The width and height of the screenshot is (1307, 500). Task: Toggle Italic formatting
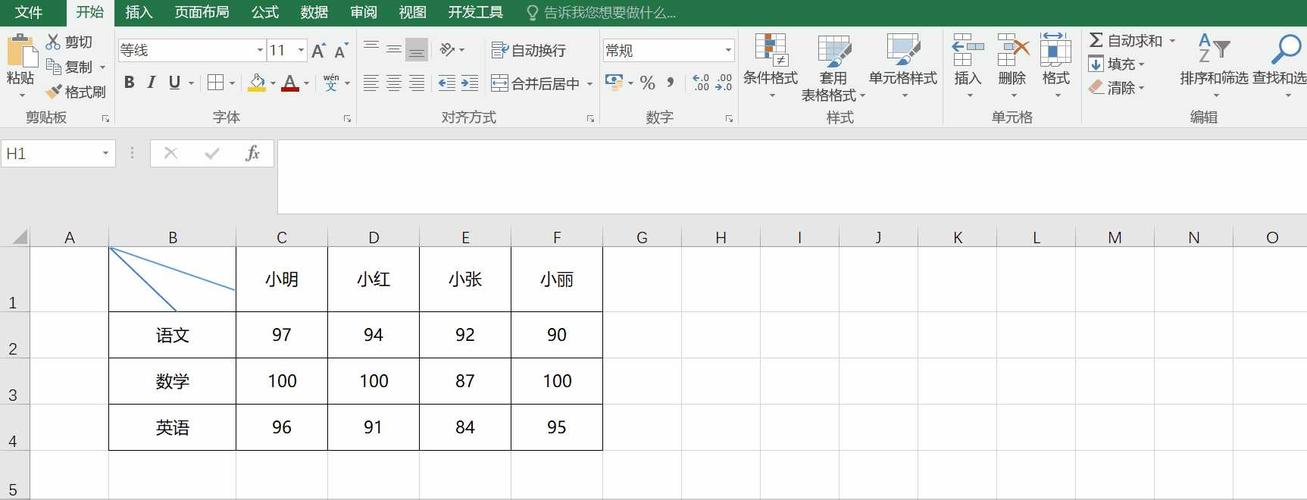(152, 83)
